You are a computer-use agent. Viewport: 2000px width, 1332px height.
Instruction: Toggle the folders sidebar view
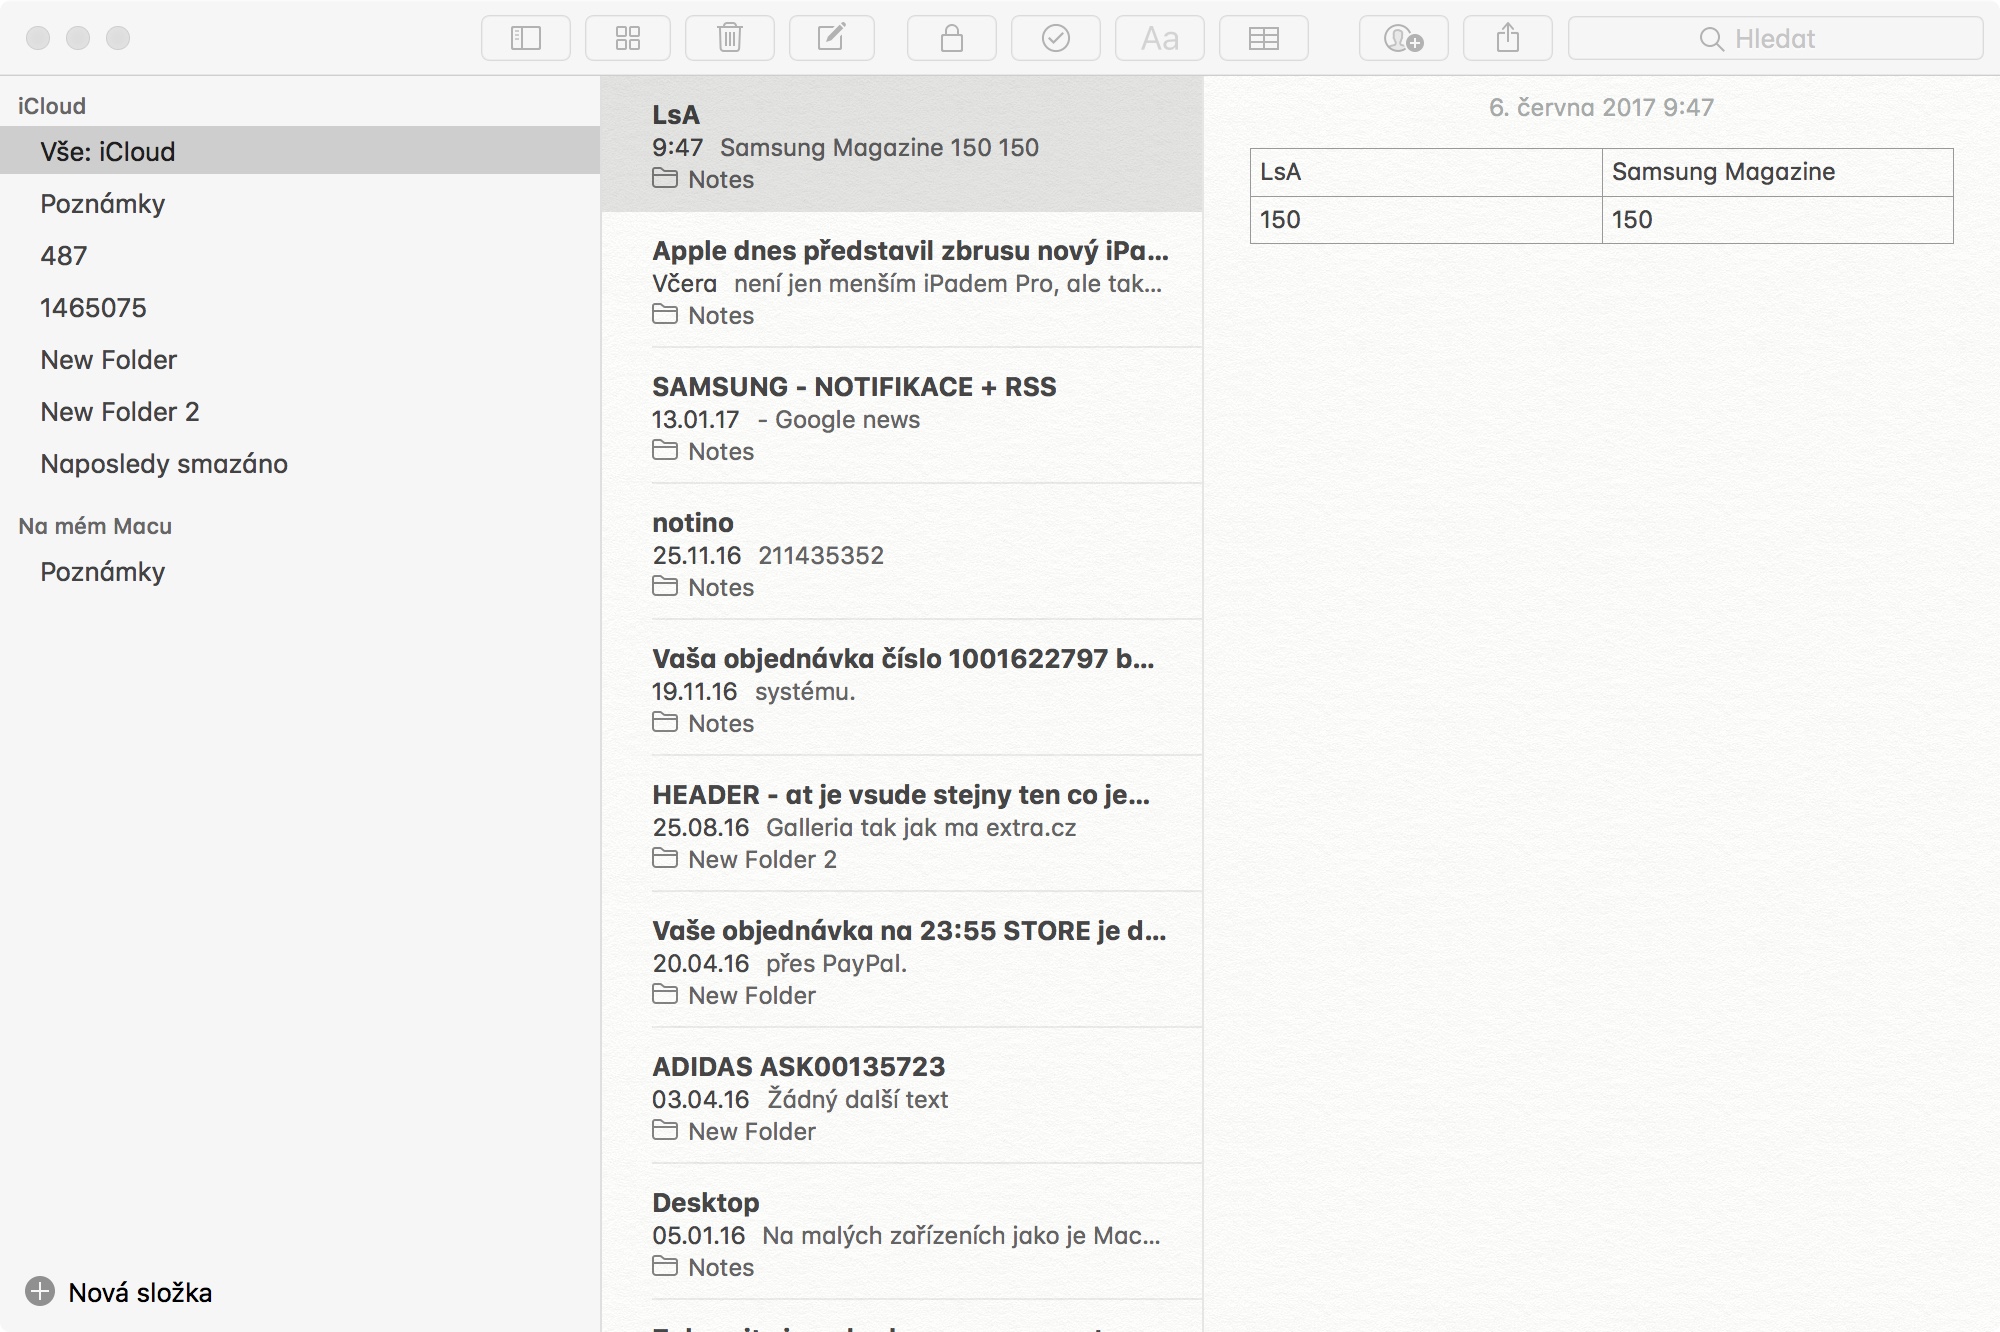(526, 39)
